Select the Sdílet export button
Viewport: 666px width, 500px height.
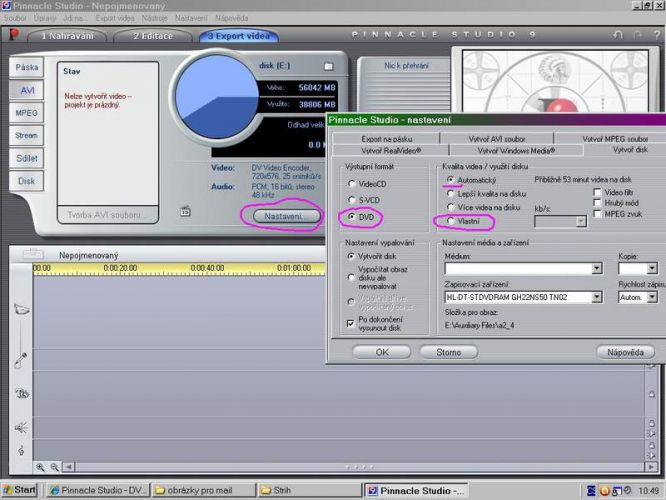point(26,158)
